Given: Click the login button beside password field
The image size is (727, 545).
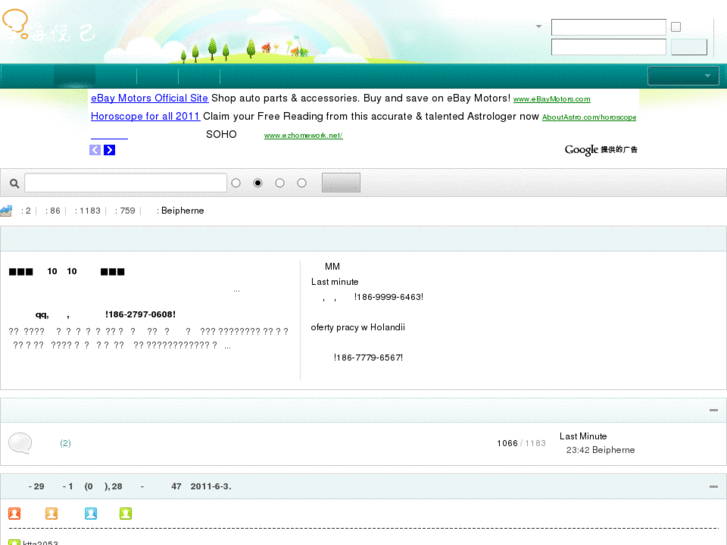Looking at the screenshot, I should 689,47.
